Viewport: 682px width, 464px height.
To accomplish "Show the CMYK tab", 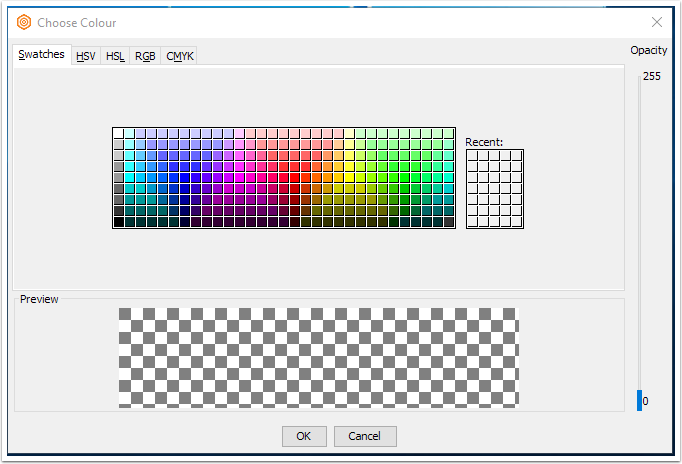I will pos(180,56).
